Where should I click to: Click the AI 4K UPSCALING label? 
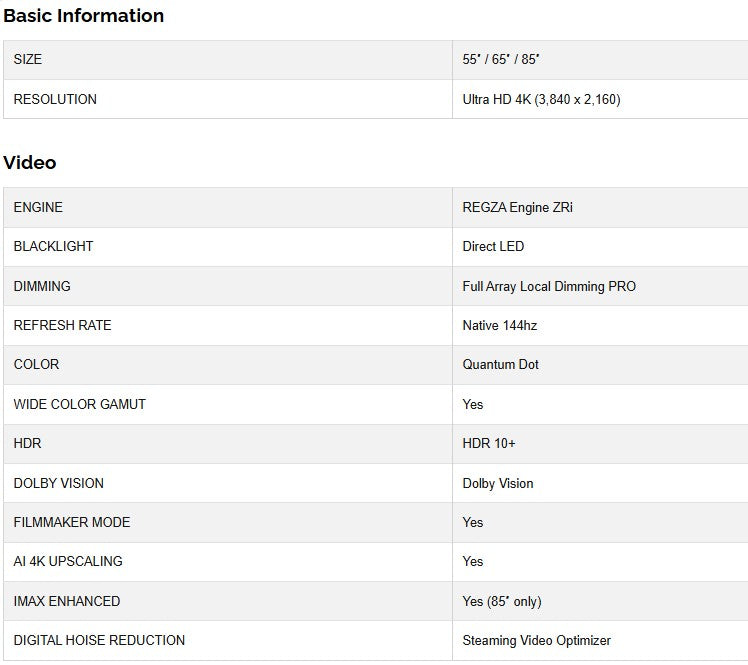(x=68, y=561)
